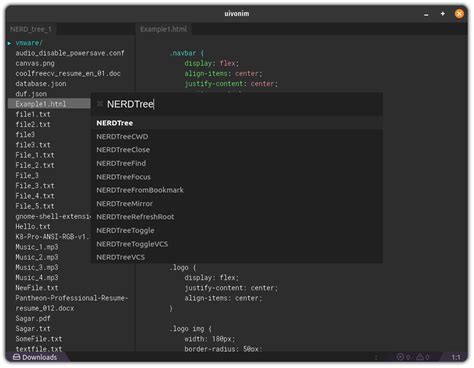
Task: Open resume_012.docx in the tree
Action: (45, 308)
